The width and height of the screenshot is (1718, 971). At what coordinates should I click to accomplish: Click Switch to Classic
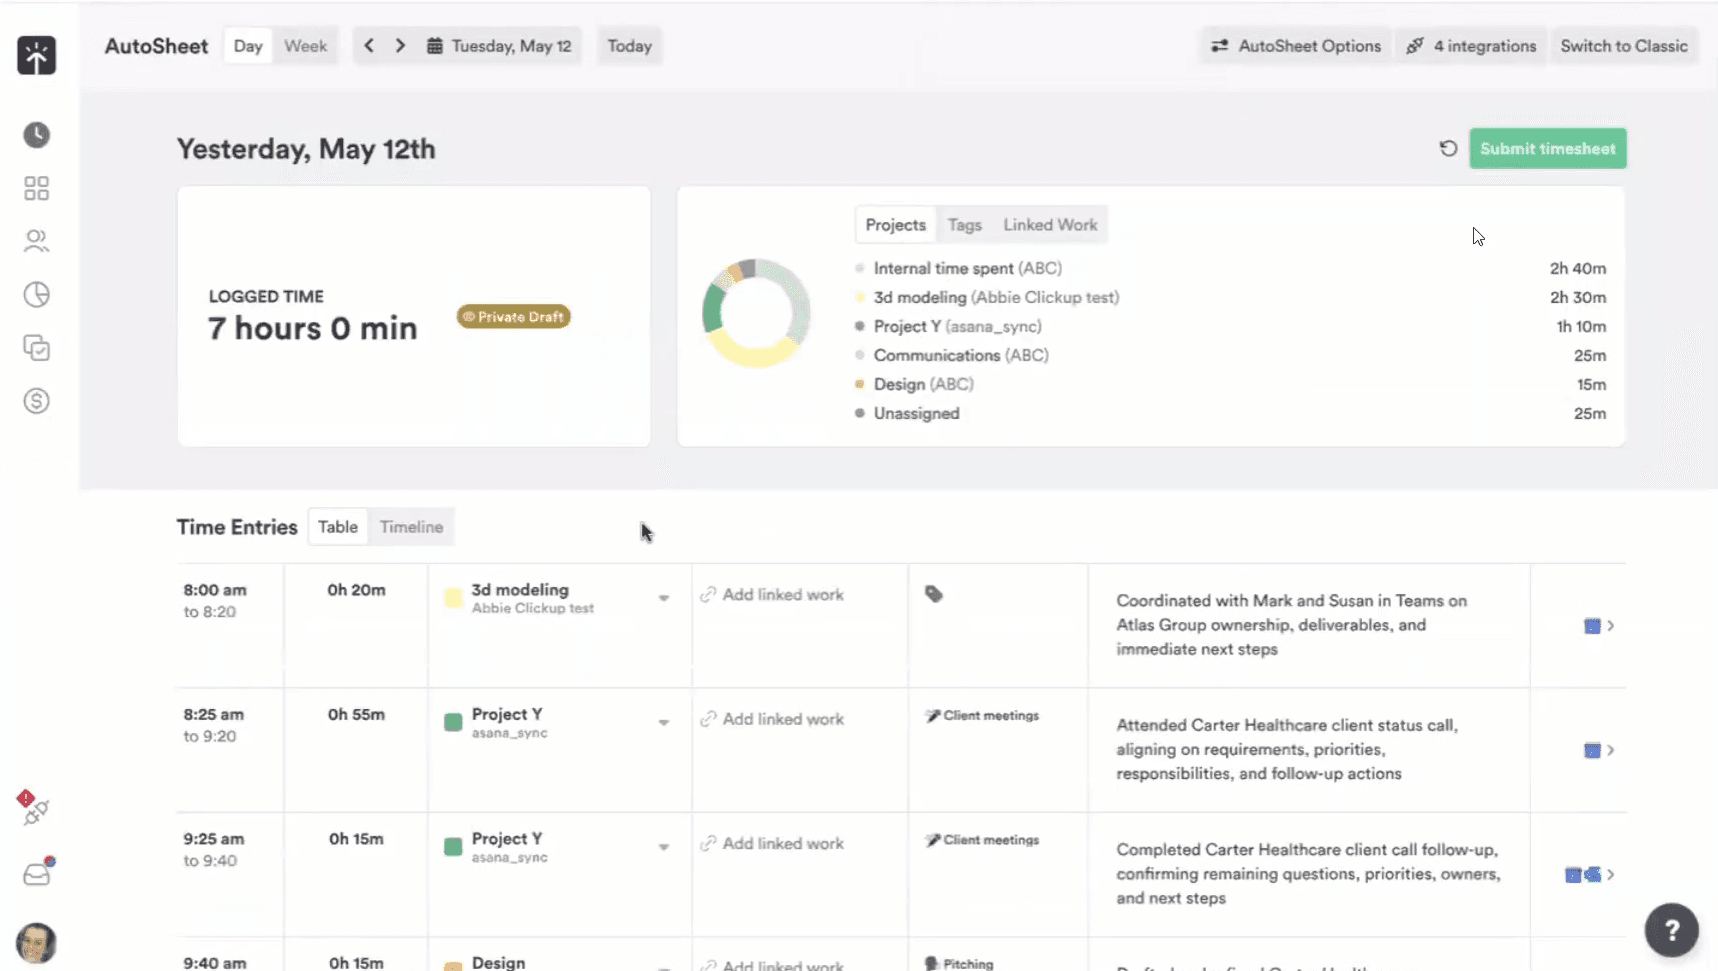[x=1624, y=46]
